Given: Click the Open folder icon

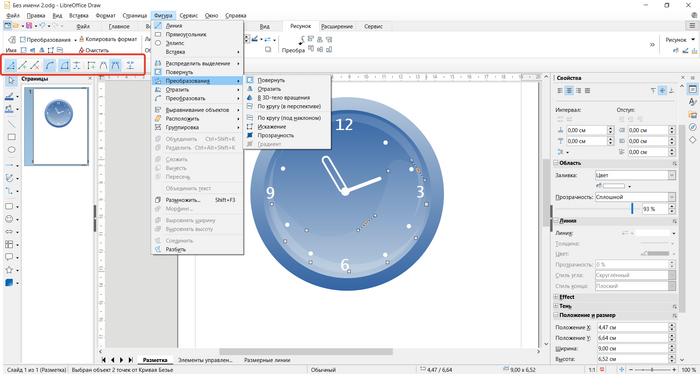Looking at the screenshot, I should [x=16, y=26].
